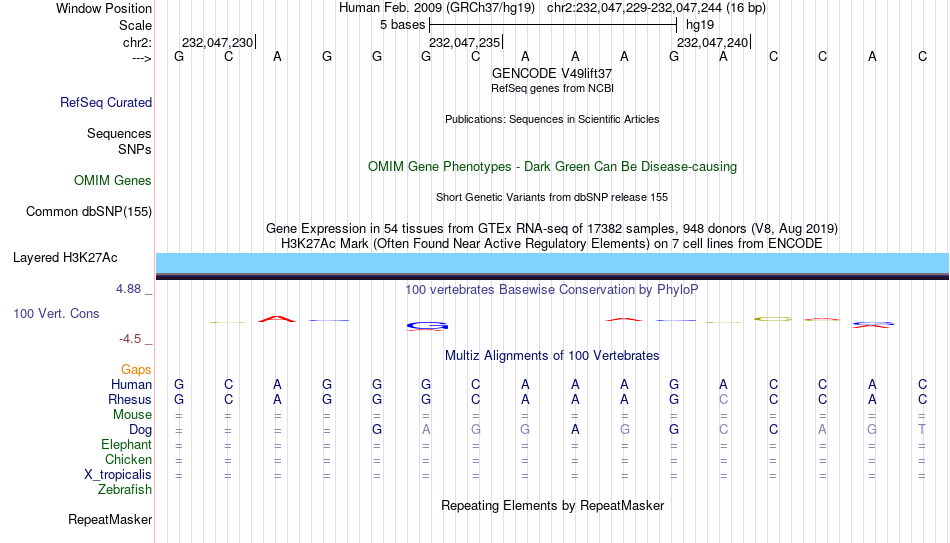The height and width of the screenshot is (543, 950).
Task: Click Multiz Alignments of 100 Vertebrates title
Action: point(552,356)
